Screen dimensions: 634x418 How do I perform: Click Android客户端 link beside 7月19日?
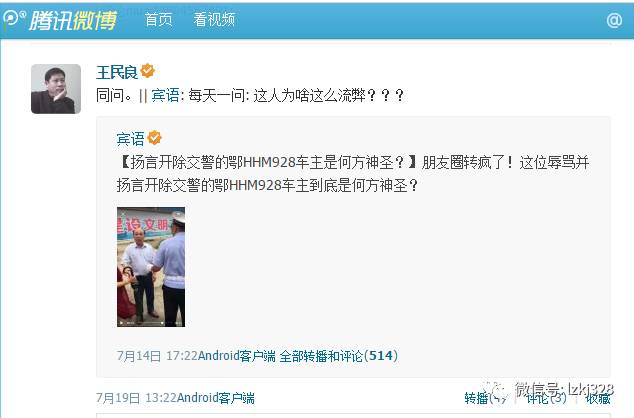pyautogui.click(x=216, y=398)
